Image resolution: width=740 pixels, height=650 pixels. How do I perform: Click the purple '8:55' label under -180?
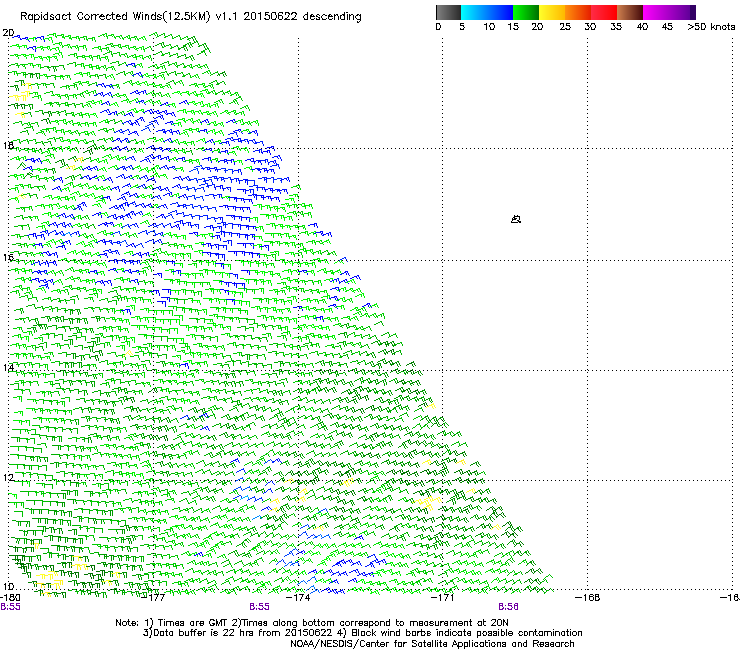pyautogui.click(x=10, y=607)
